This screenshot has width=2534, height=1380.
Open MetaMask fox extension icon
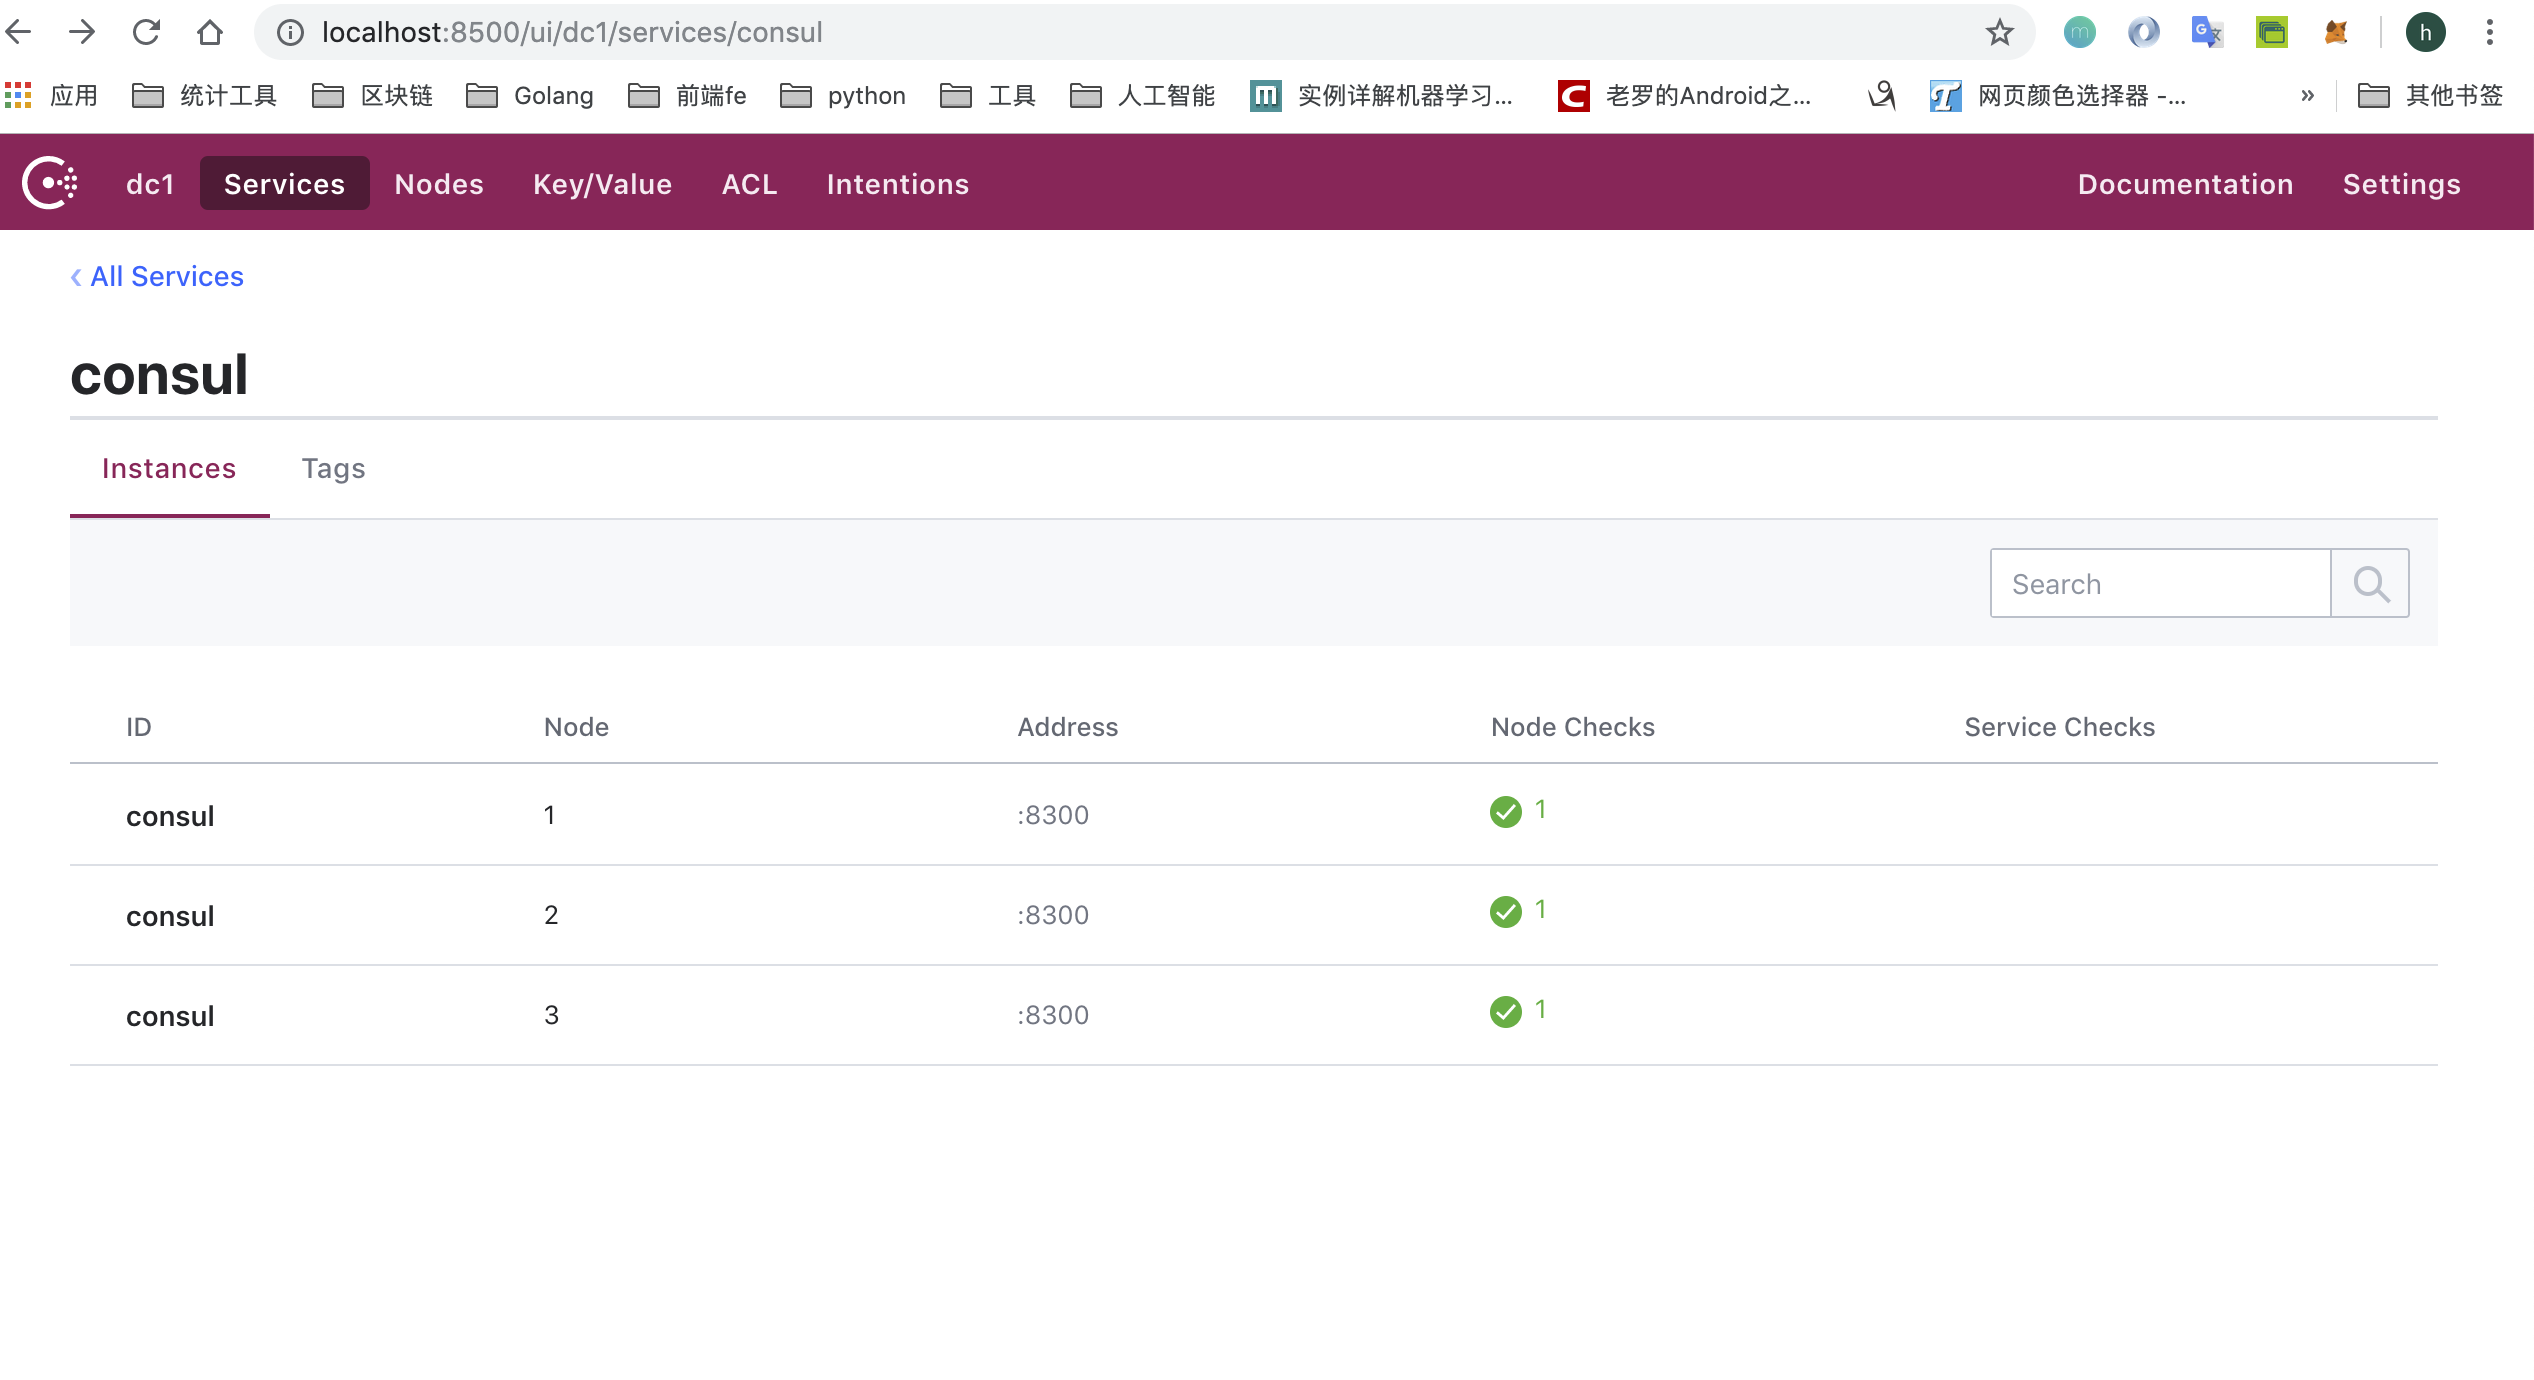coord(2336,32)
